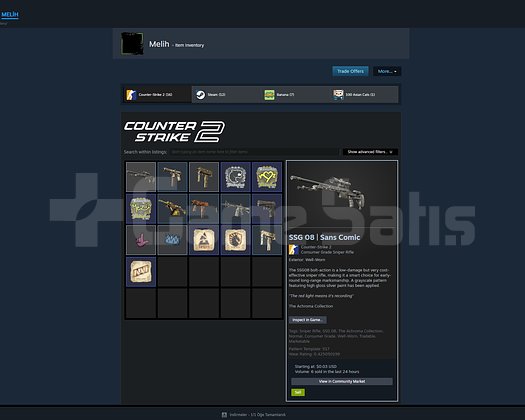
Task: Select the grey fish-logo sticker item
Action: 235,177
